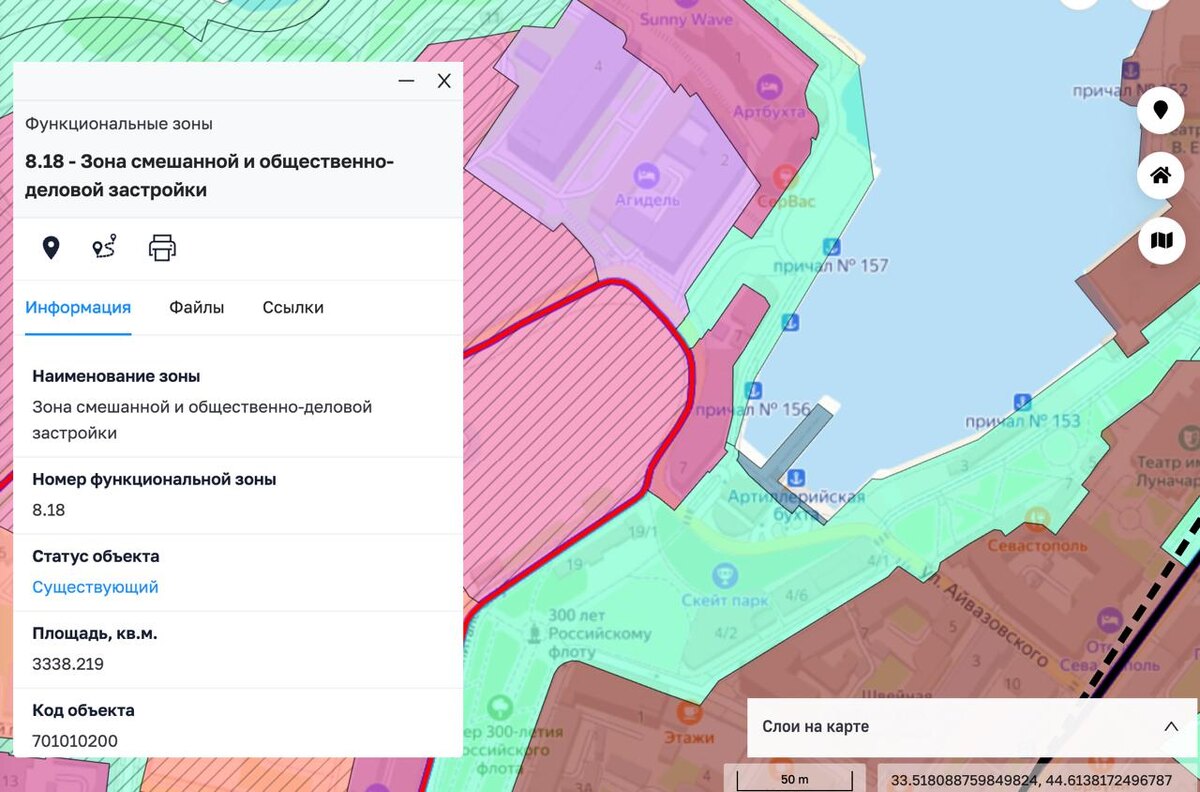Click the 50 m scale bar
This screenshot has height=792, width=1200.
[x=795, y=778]
